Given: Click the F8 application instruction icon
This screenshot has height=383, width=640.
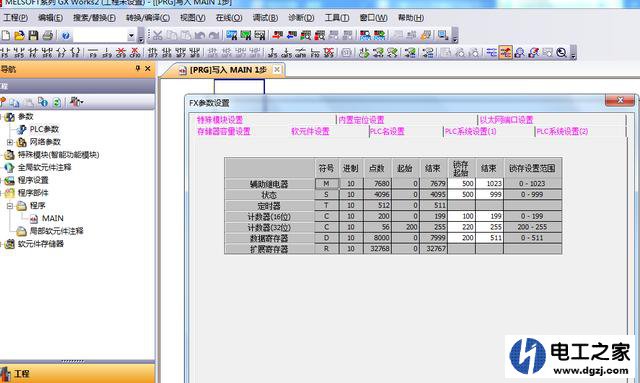Looking at the screenshot, I should [75, 53].
